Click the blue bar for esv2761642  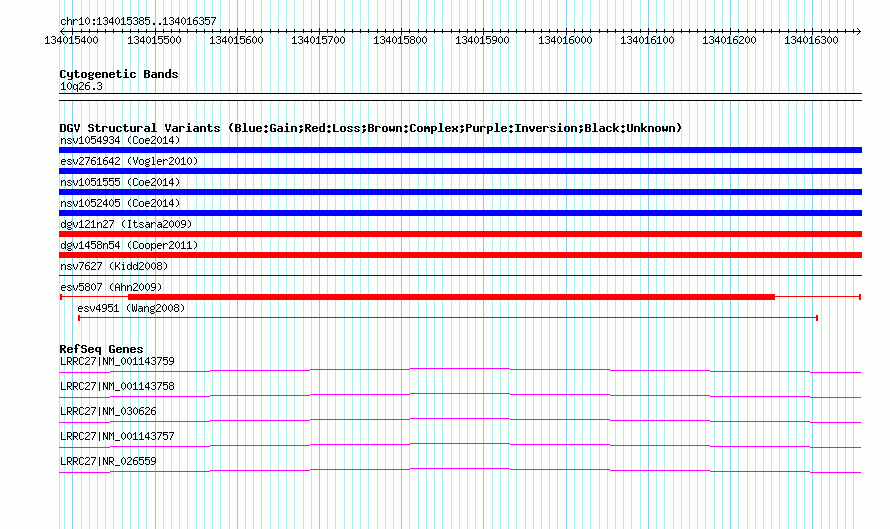point(460,171)
